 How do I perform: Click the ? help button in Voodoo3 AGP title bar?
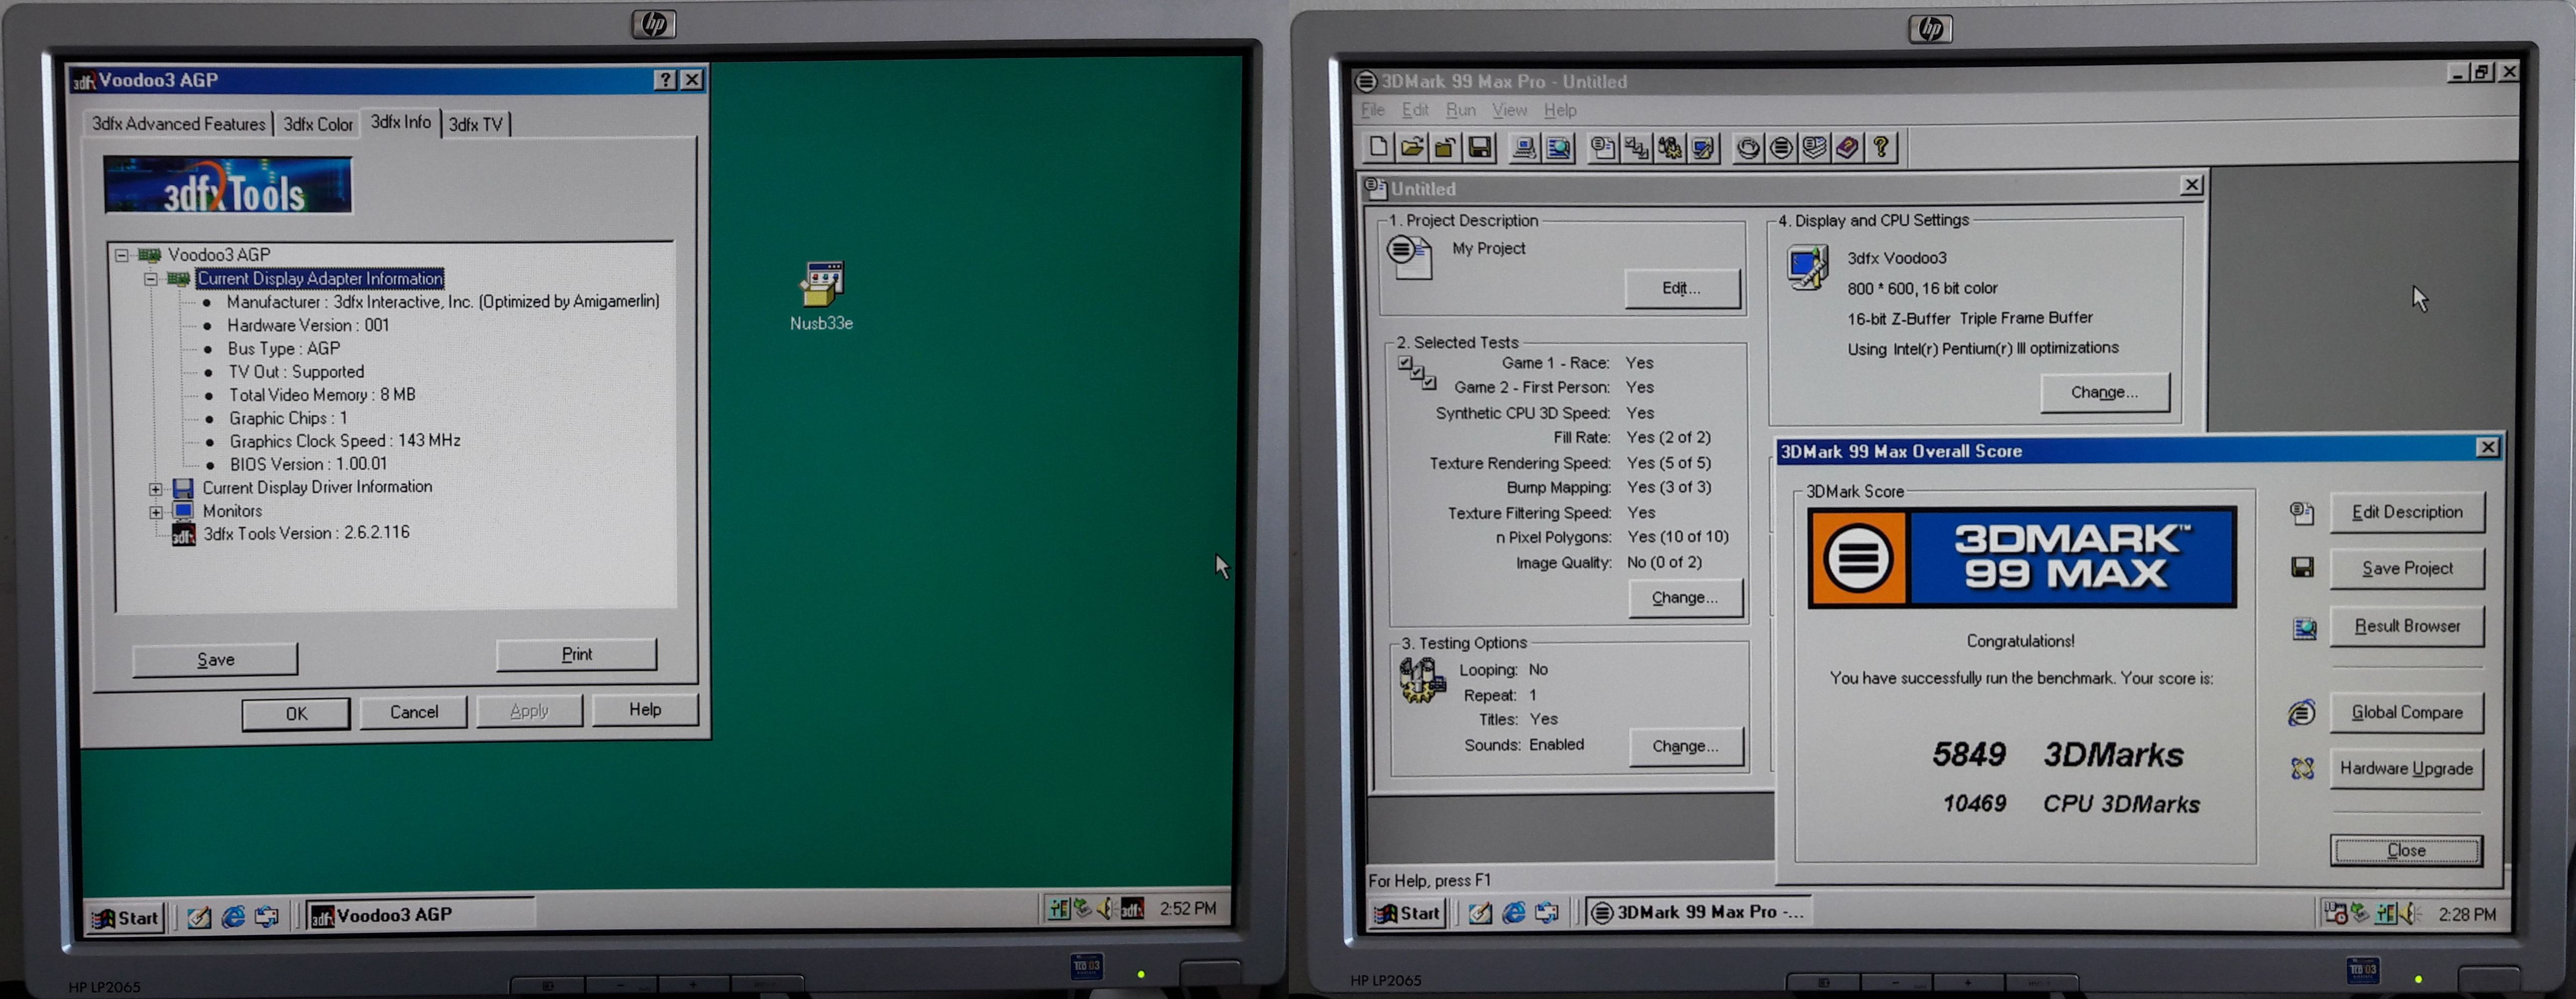(665, 80)
